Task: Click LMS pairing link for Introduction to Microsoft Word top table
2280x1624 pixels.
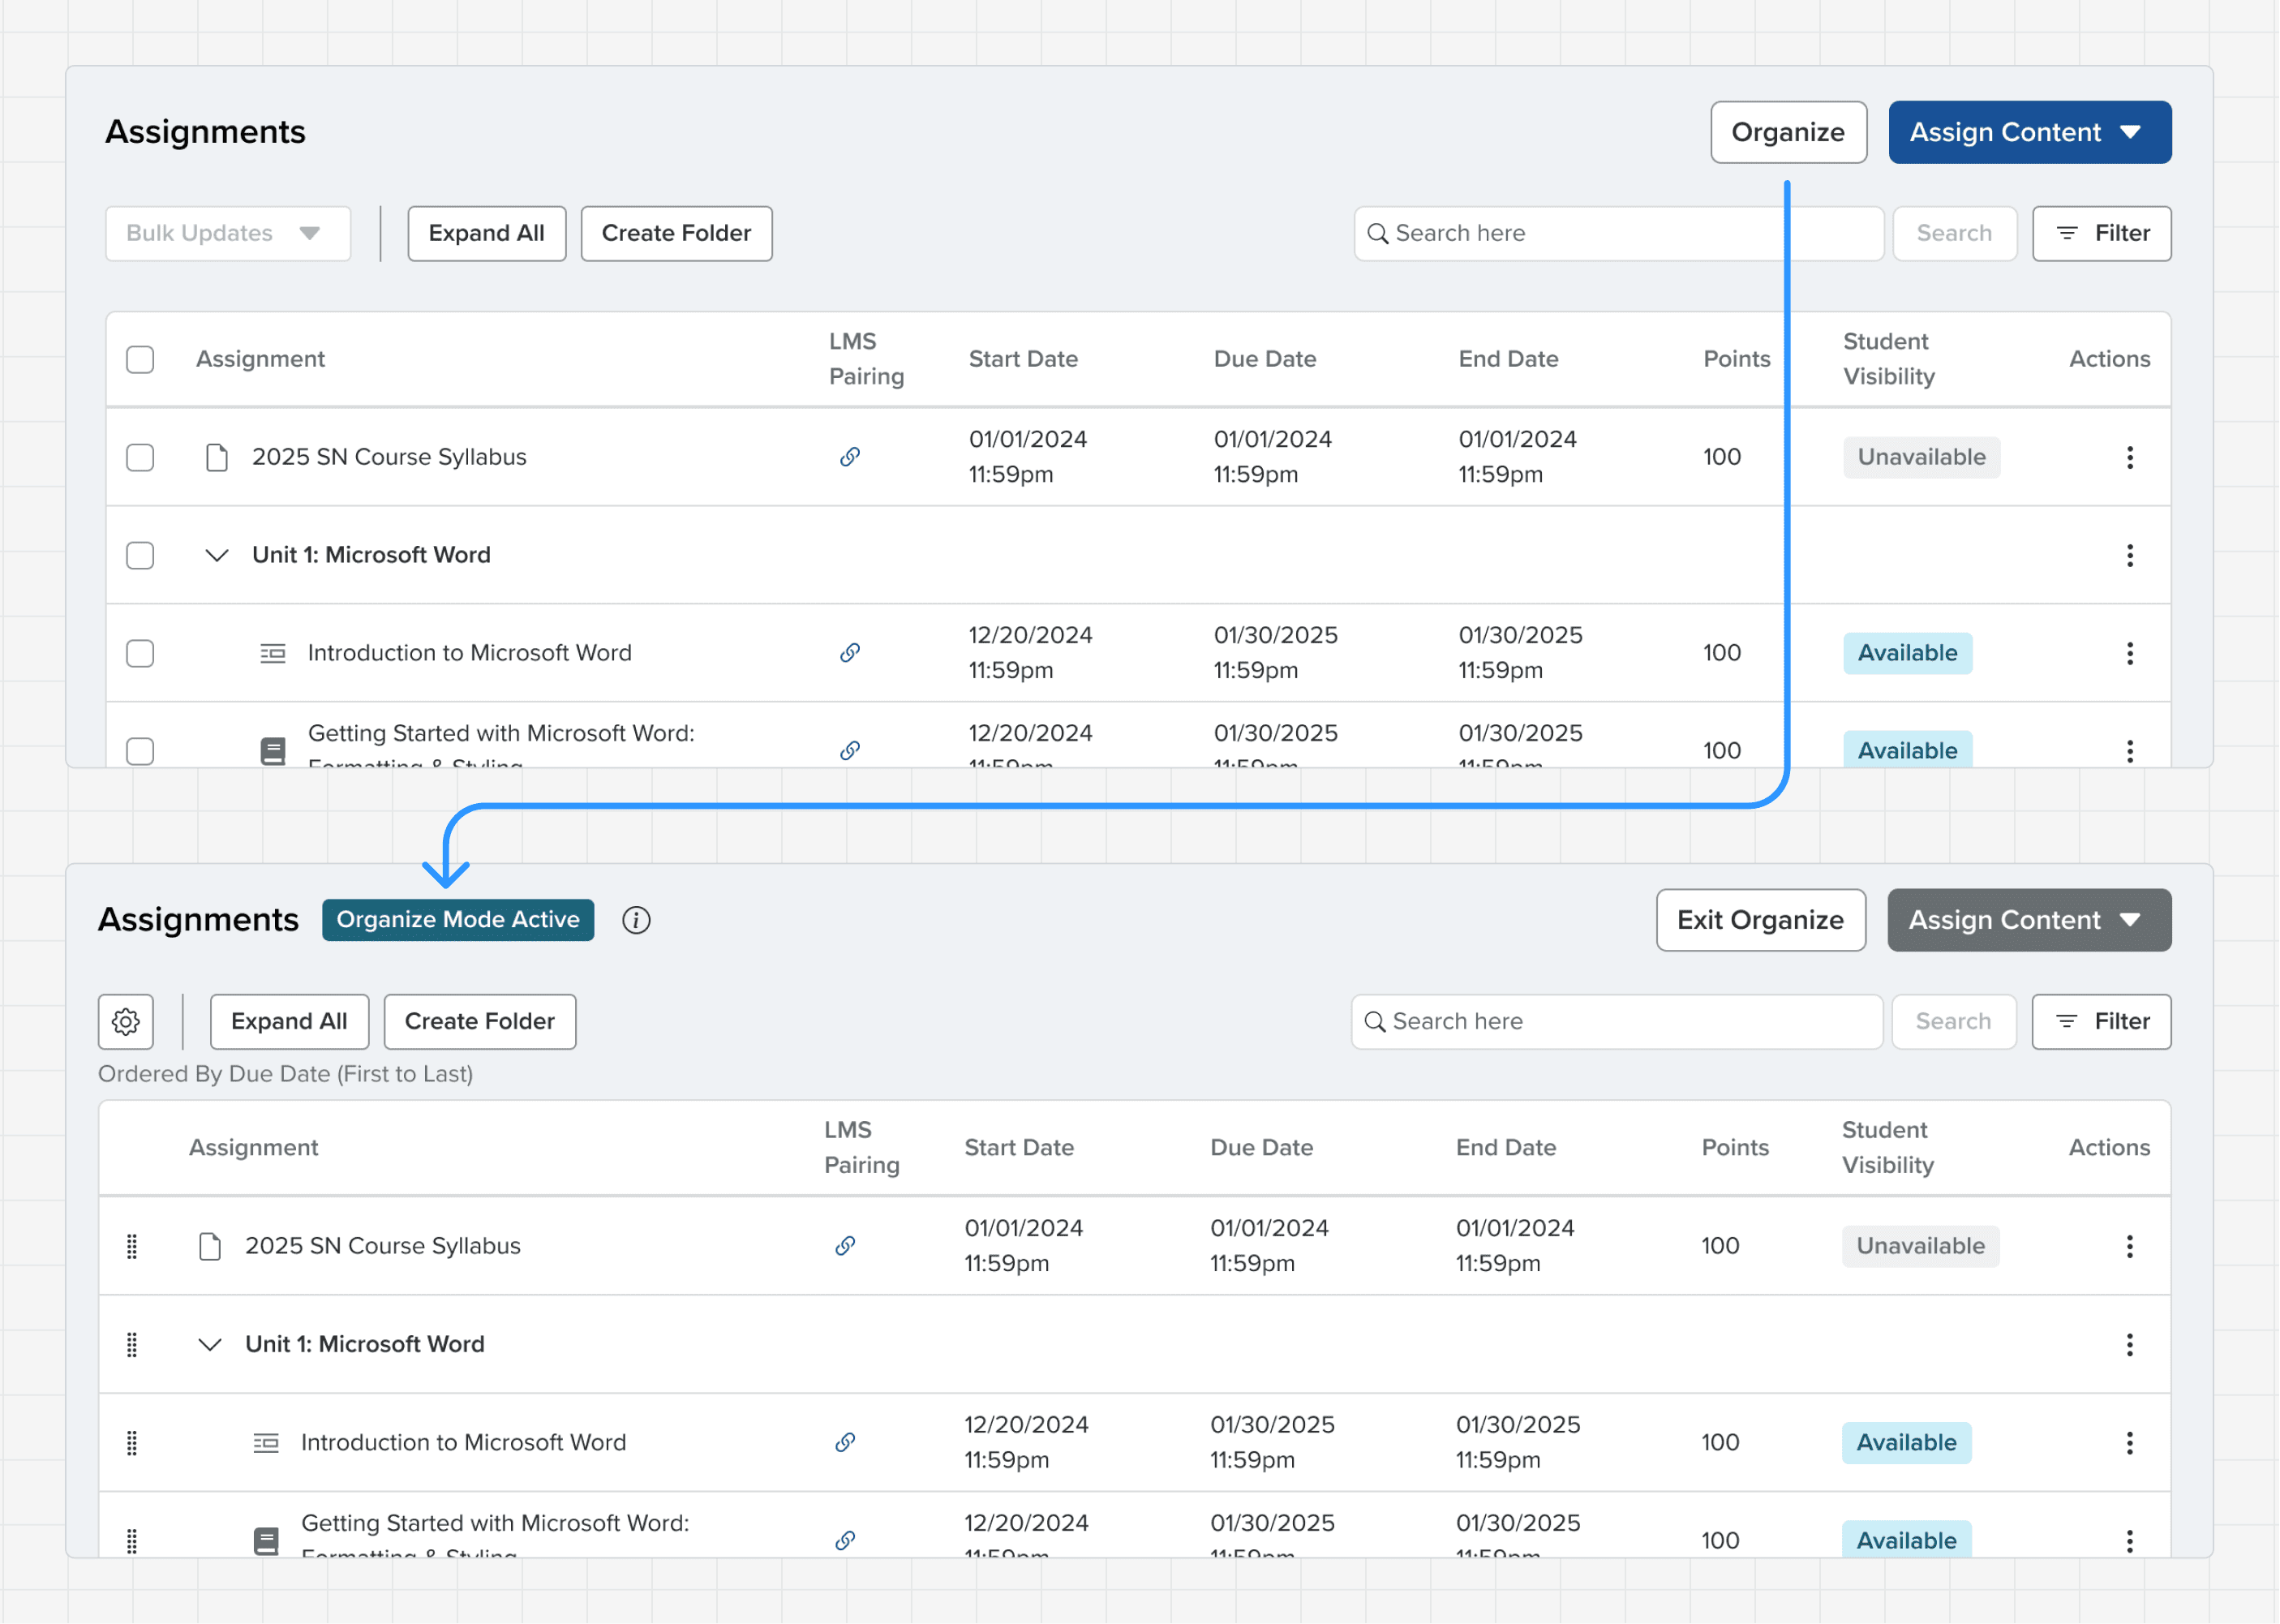Action: tap(849, 653)
